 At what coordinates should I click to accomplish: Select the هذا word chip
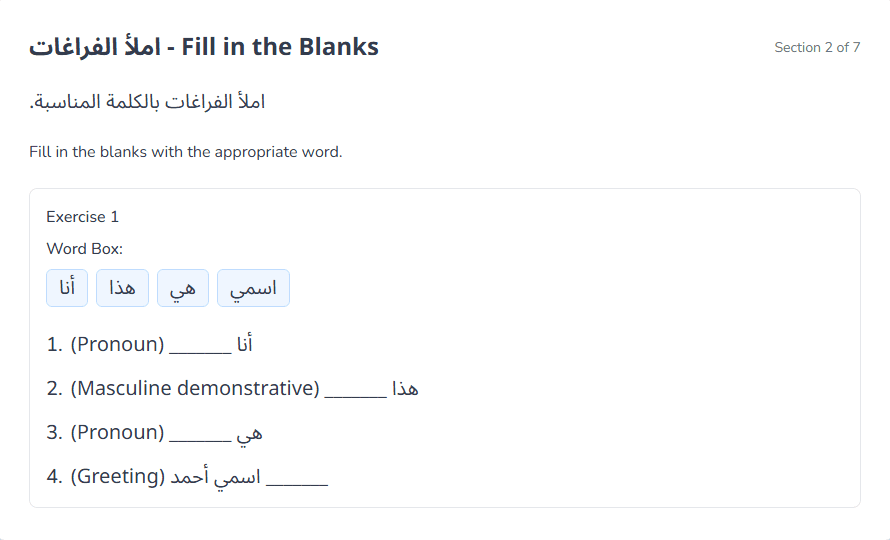tap(122, 288)
